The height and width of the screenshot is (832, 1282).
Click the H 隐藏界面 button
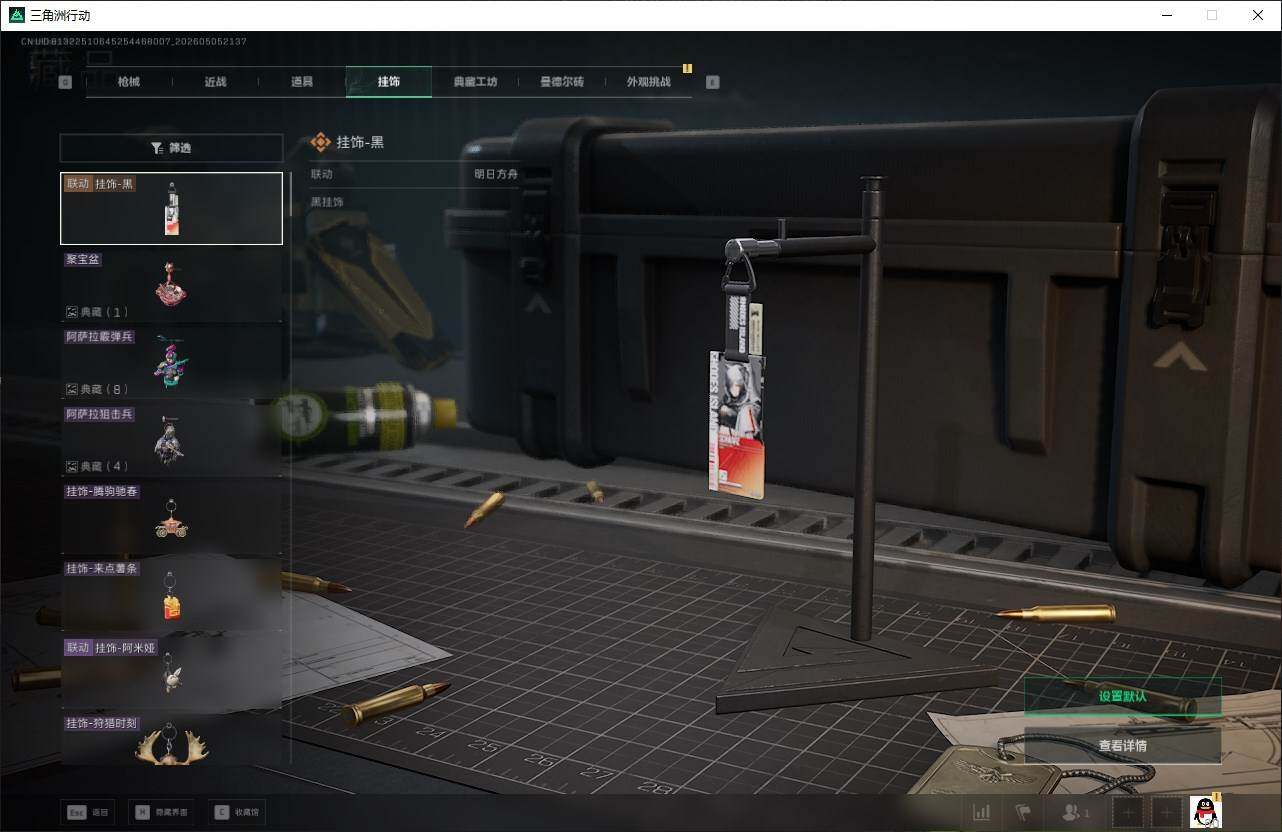[x=160, y=812]
